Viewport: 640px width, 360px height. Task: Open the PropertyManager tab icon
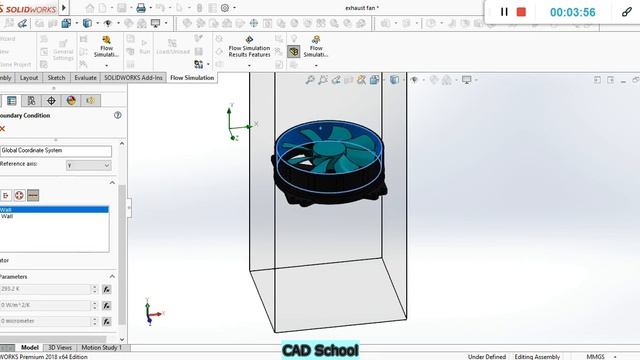(x=12, y=100)
